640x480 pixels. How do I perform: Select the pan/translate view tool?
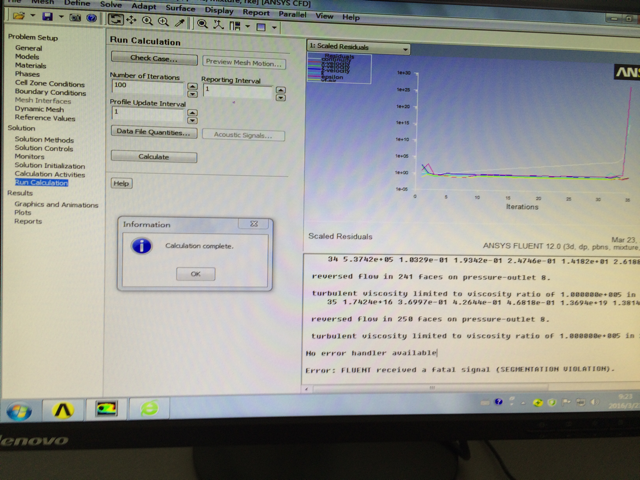click(x=131, y=20)
